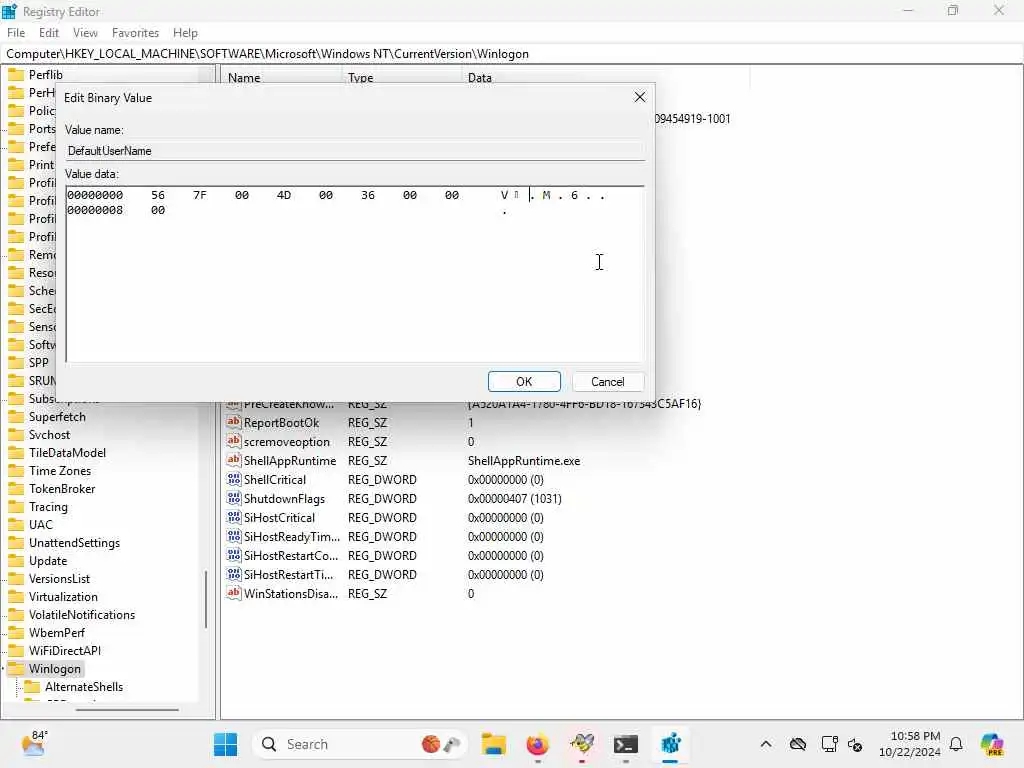Collapse the Winlogon key expander

4,669
